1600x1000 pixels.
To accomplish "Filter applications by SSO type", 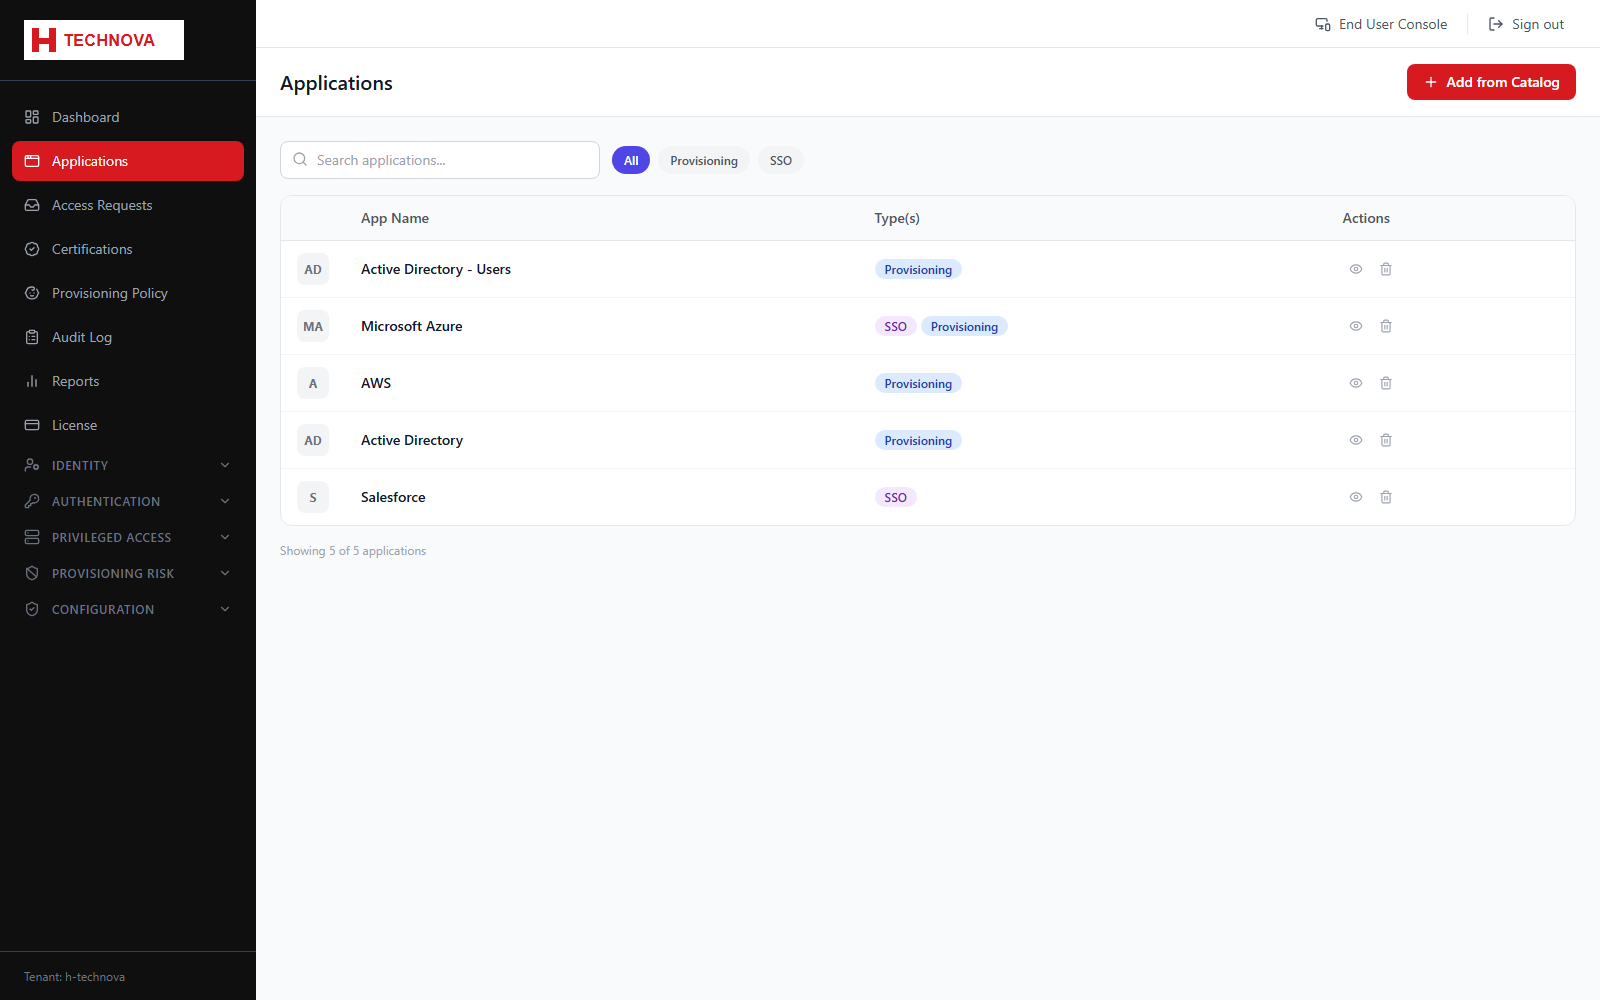I will coord(781,160).
